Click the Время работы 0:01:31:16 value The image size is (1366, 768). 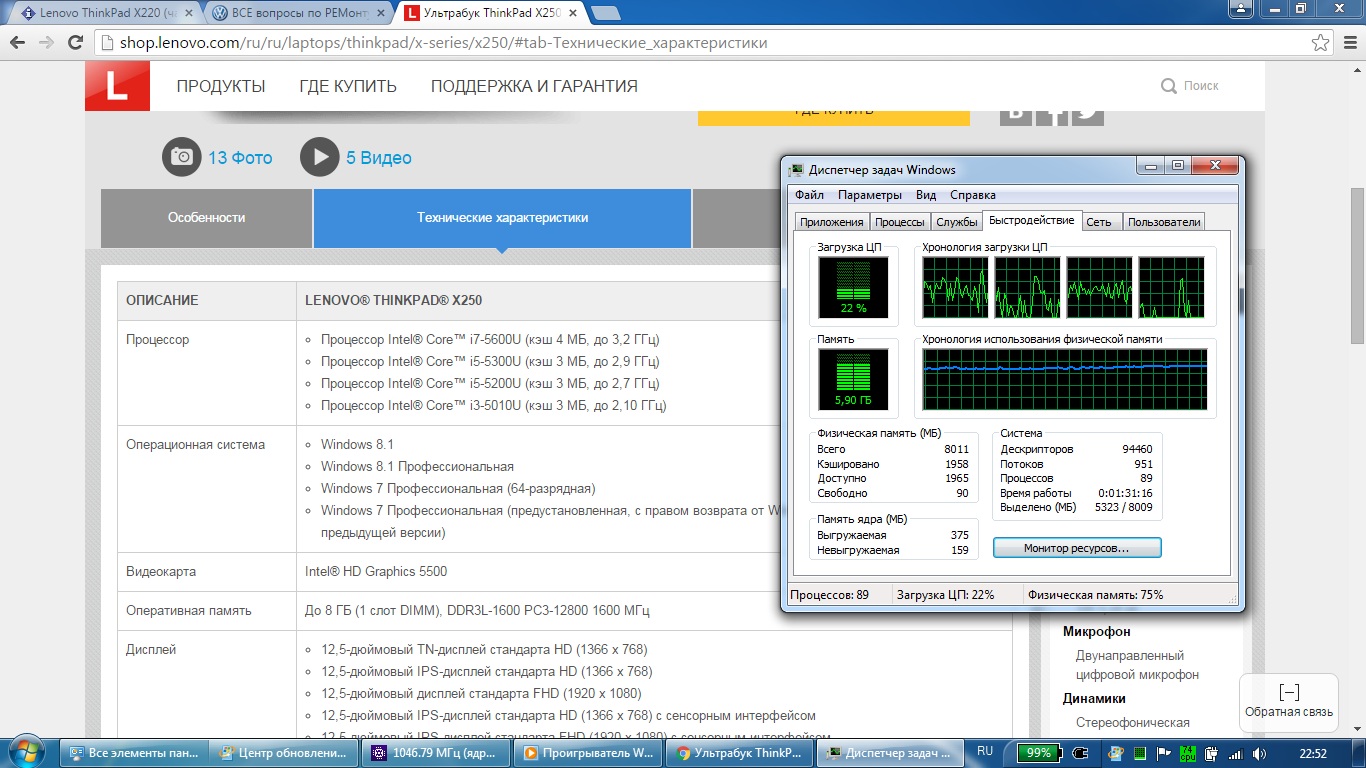click(x=1125, y=493)
